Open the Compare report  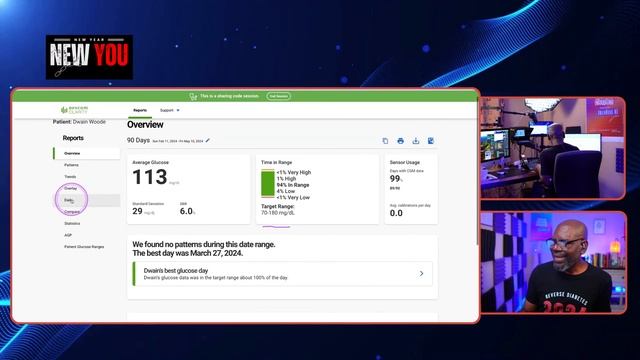[72, 212]
